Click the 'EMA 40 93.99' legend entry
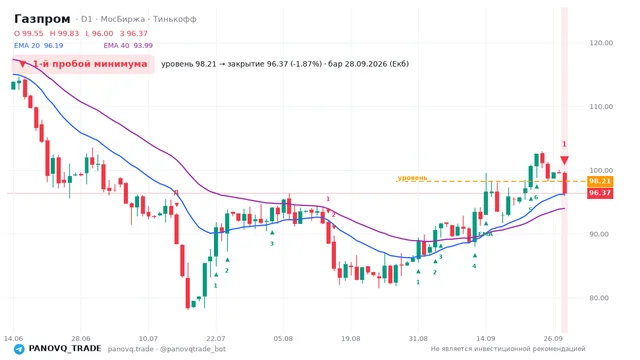The width and height of the screenshot is (640, 360). [128, 46]
